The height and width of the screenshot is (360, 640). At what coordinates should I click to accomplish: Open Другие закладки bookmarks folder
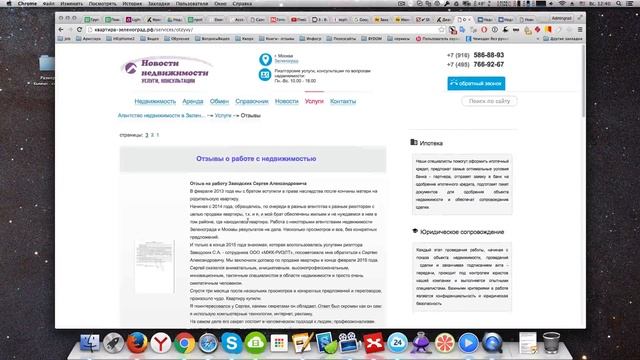pos(563,39)
